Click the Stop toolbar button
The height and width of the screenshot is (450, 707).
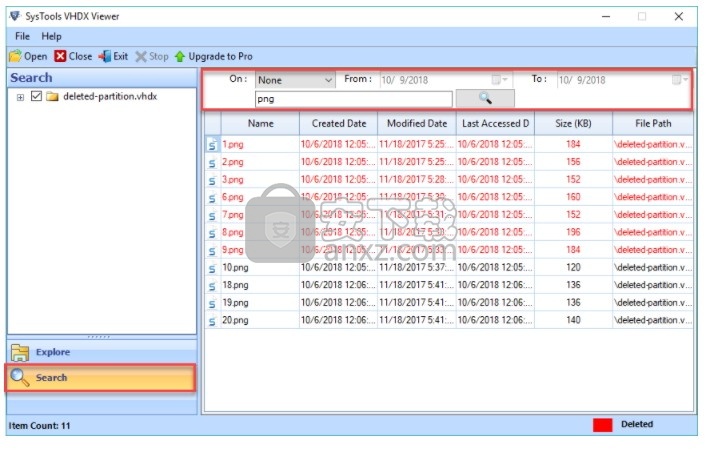click(152, 56)
